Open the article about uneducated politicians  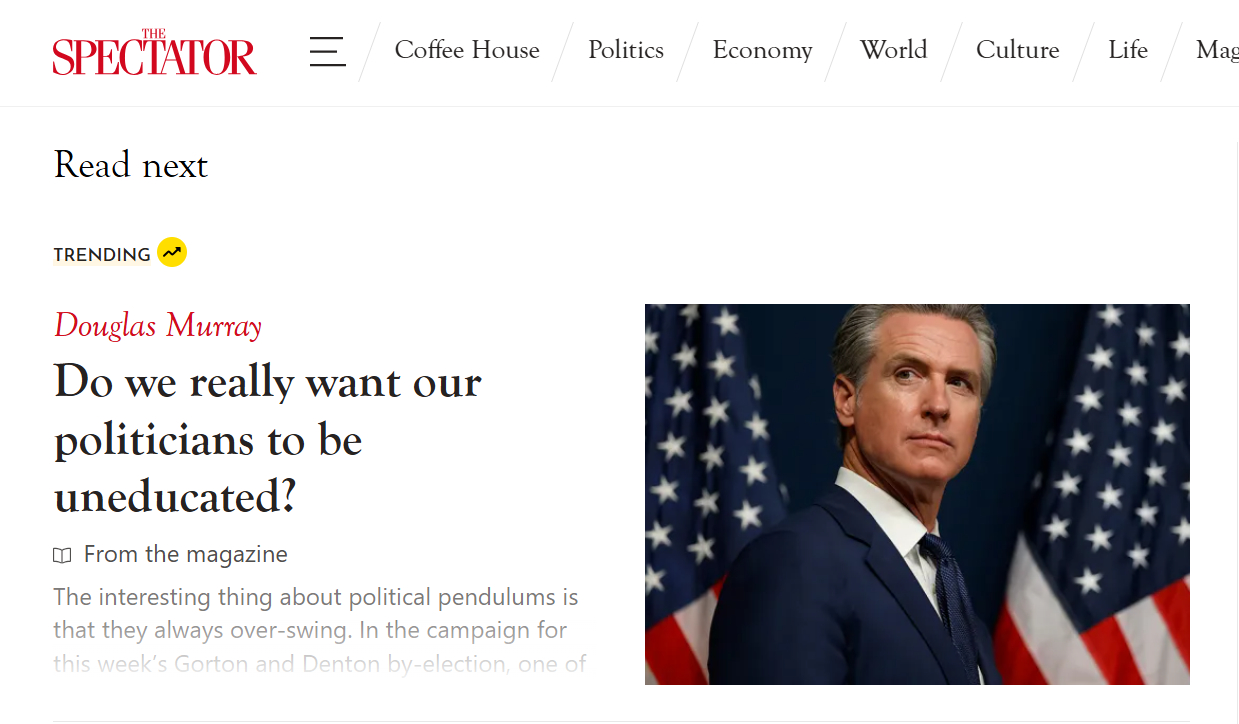(x=268, y=438)
